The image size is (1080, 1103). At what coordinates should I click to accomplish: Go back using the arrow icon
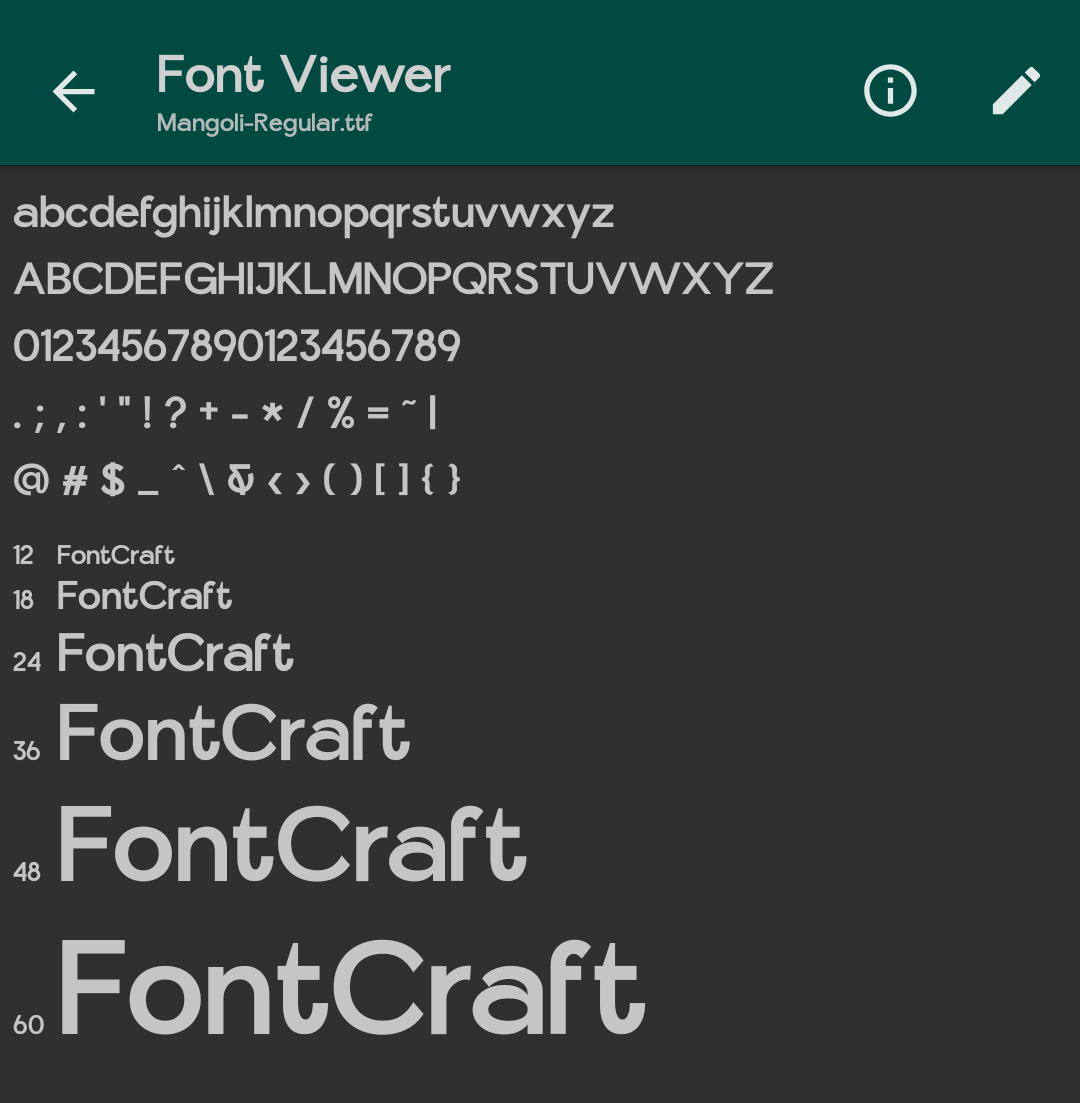(73, 91)
